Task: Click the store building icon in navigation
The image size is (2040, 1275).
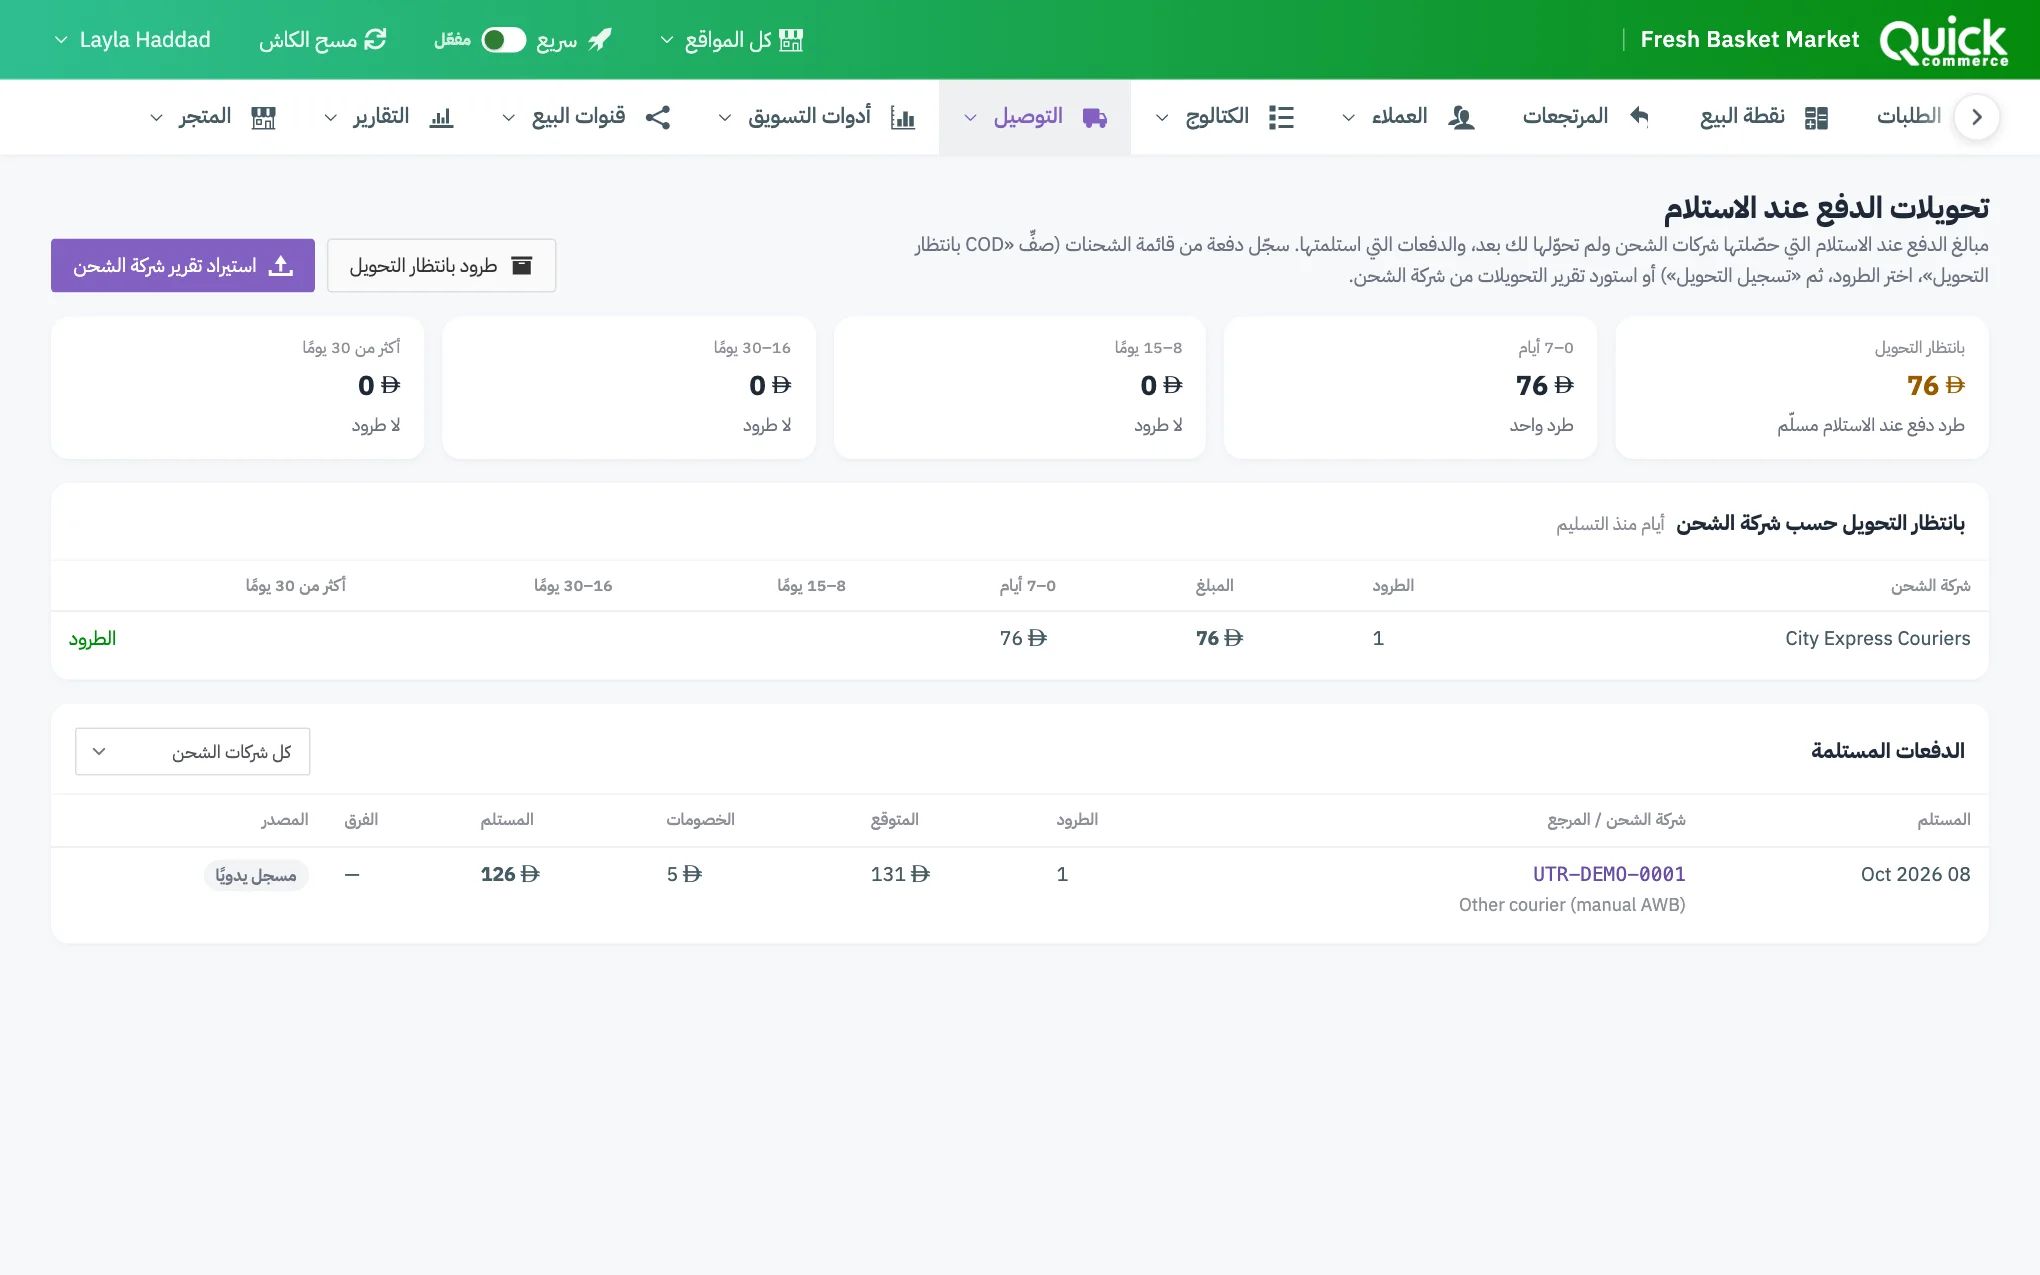Action: click(263, 117)
